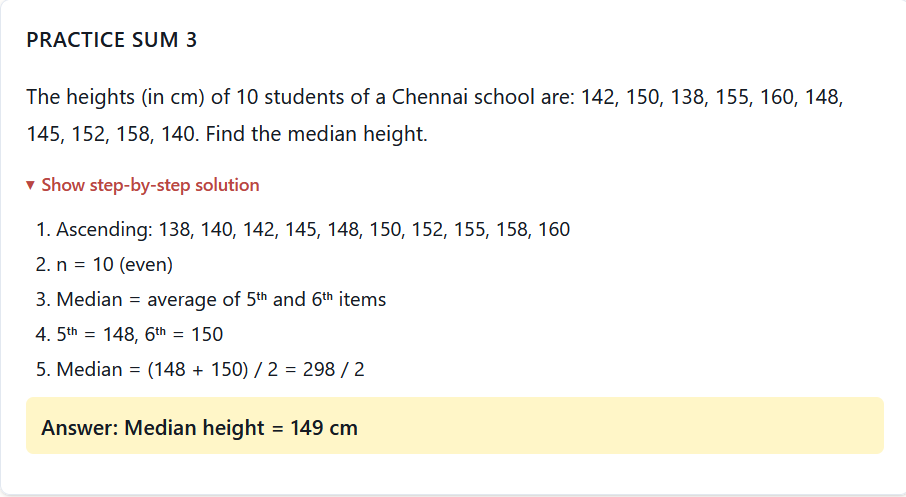Click step 4 '5th = 148, 6th = 150'

(x=139, y=334)
